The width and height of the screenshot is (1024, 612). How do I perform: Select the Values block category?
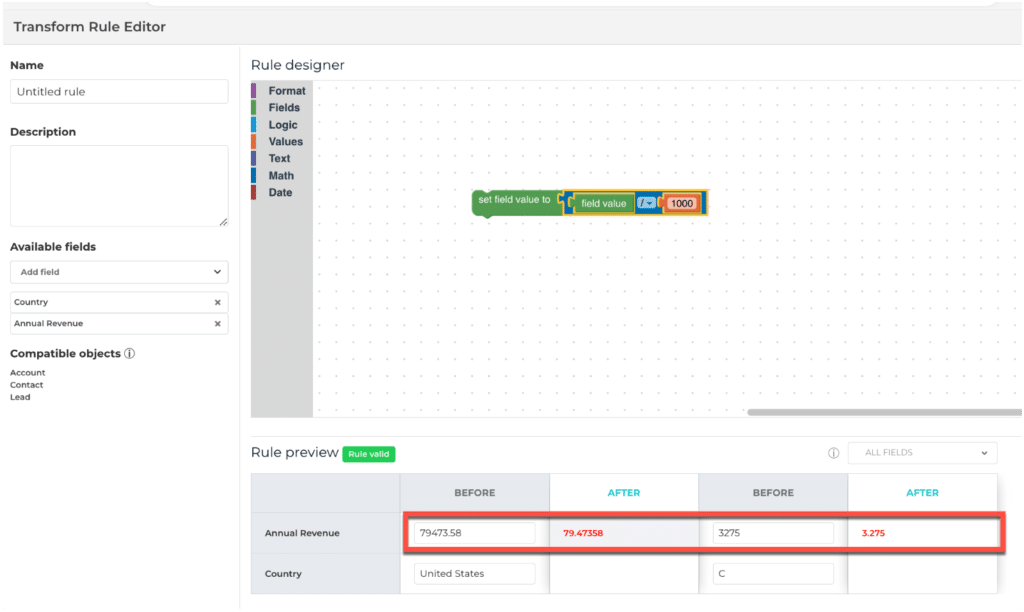pos(285,142)
